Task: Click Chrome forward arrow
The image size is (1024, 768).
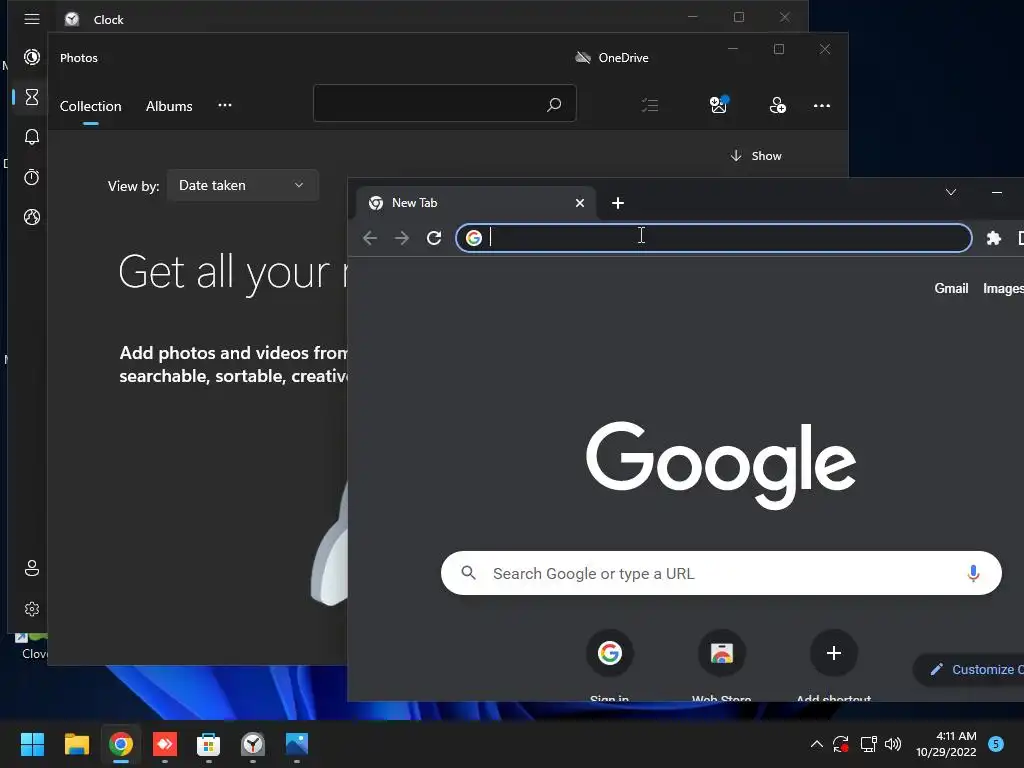Action: click(402, 238)
